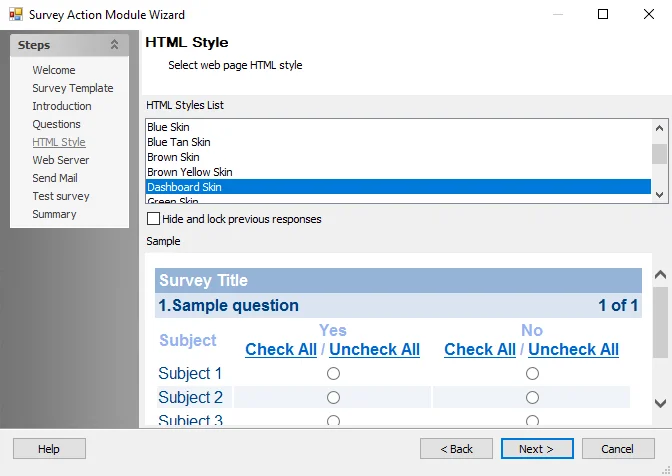This screenshot has width=672, height=476.
Task: Click the Subject 2 row label
Action: tap(190, 397)
